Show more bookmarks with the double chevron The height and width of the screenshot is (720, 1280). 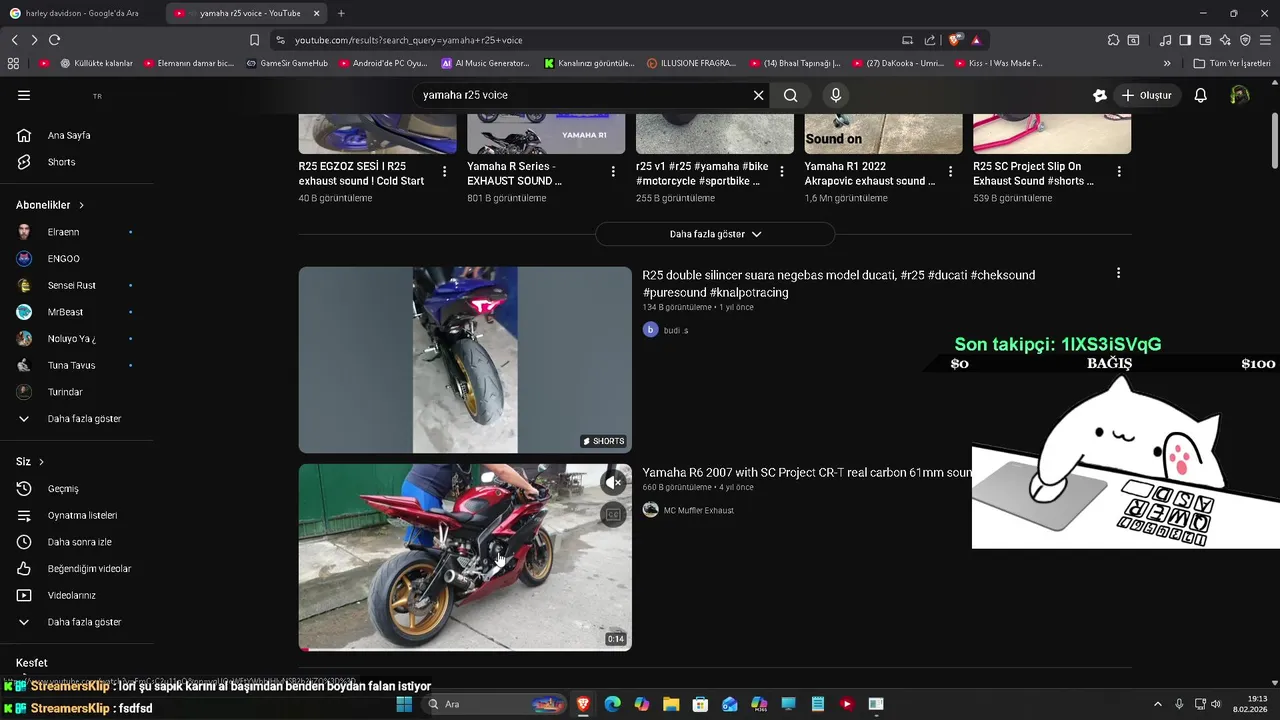pyautogui.click(x=1167, y=63)
